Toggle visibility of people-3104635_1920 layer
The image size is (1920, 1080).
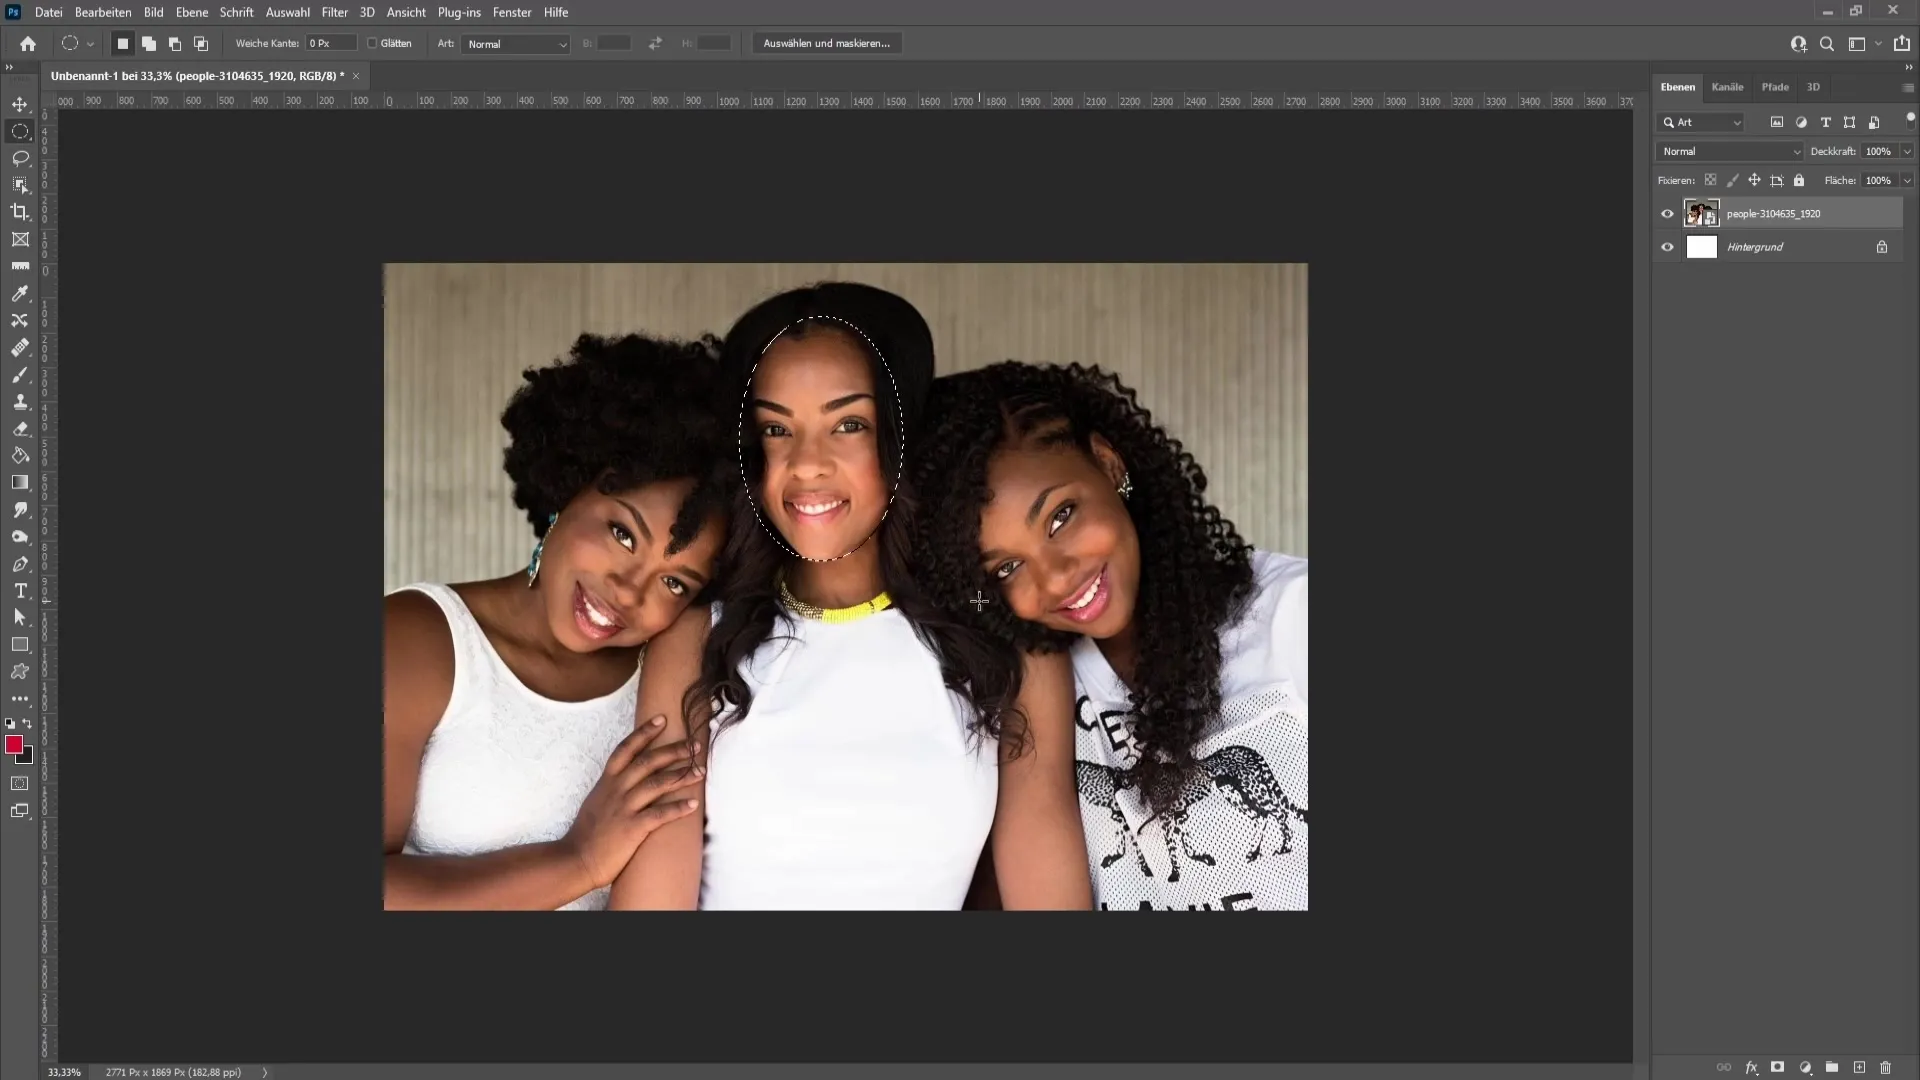pyautogui.click(x=1667, y=214)
